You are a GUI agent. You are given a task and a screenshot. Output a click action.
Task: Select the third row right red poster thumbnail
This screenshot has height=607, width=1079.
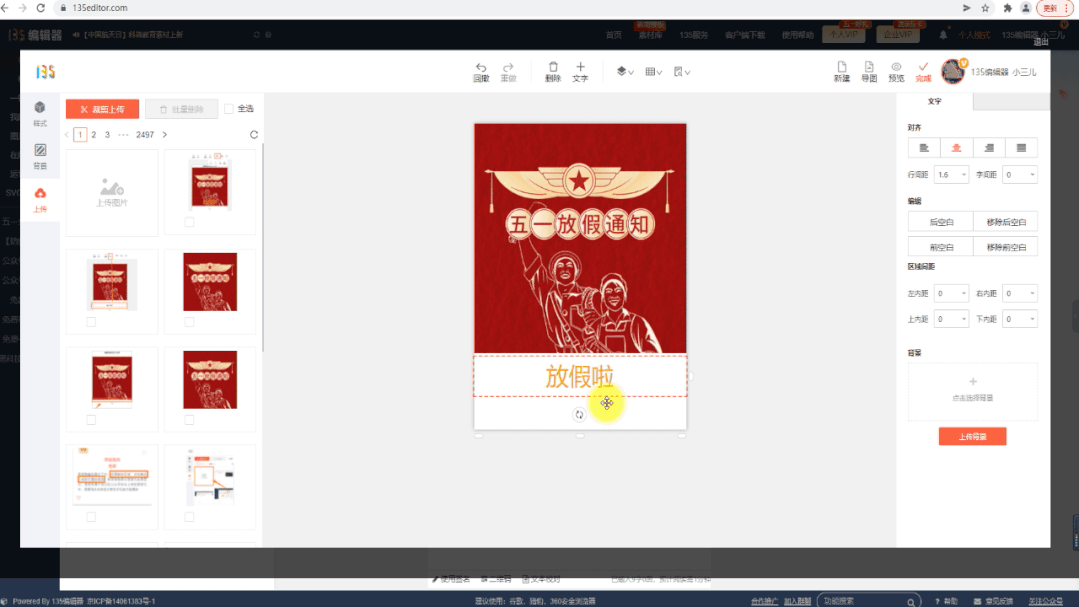210,380
